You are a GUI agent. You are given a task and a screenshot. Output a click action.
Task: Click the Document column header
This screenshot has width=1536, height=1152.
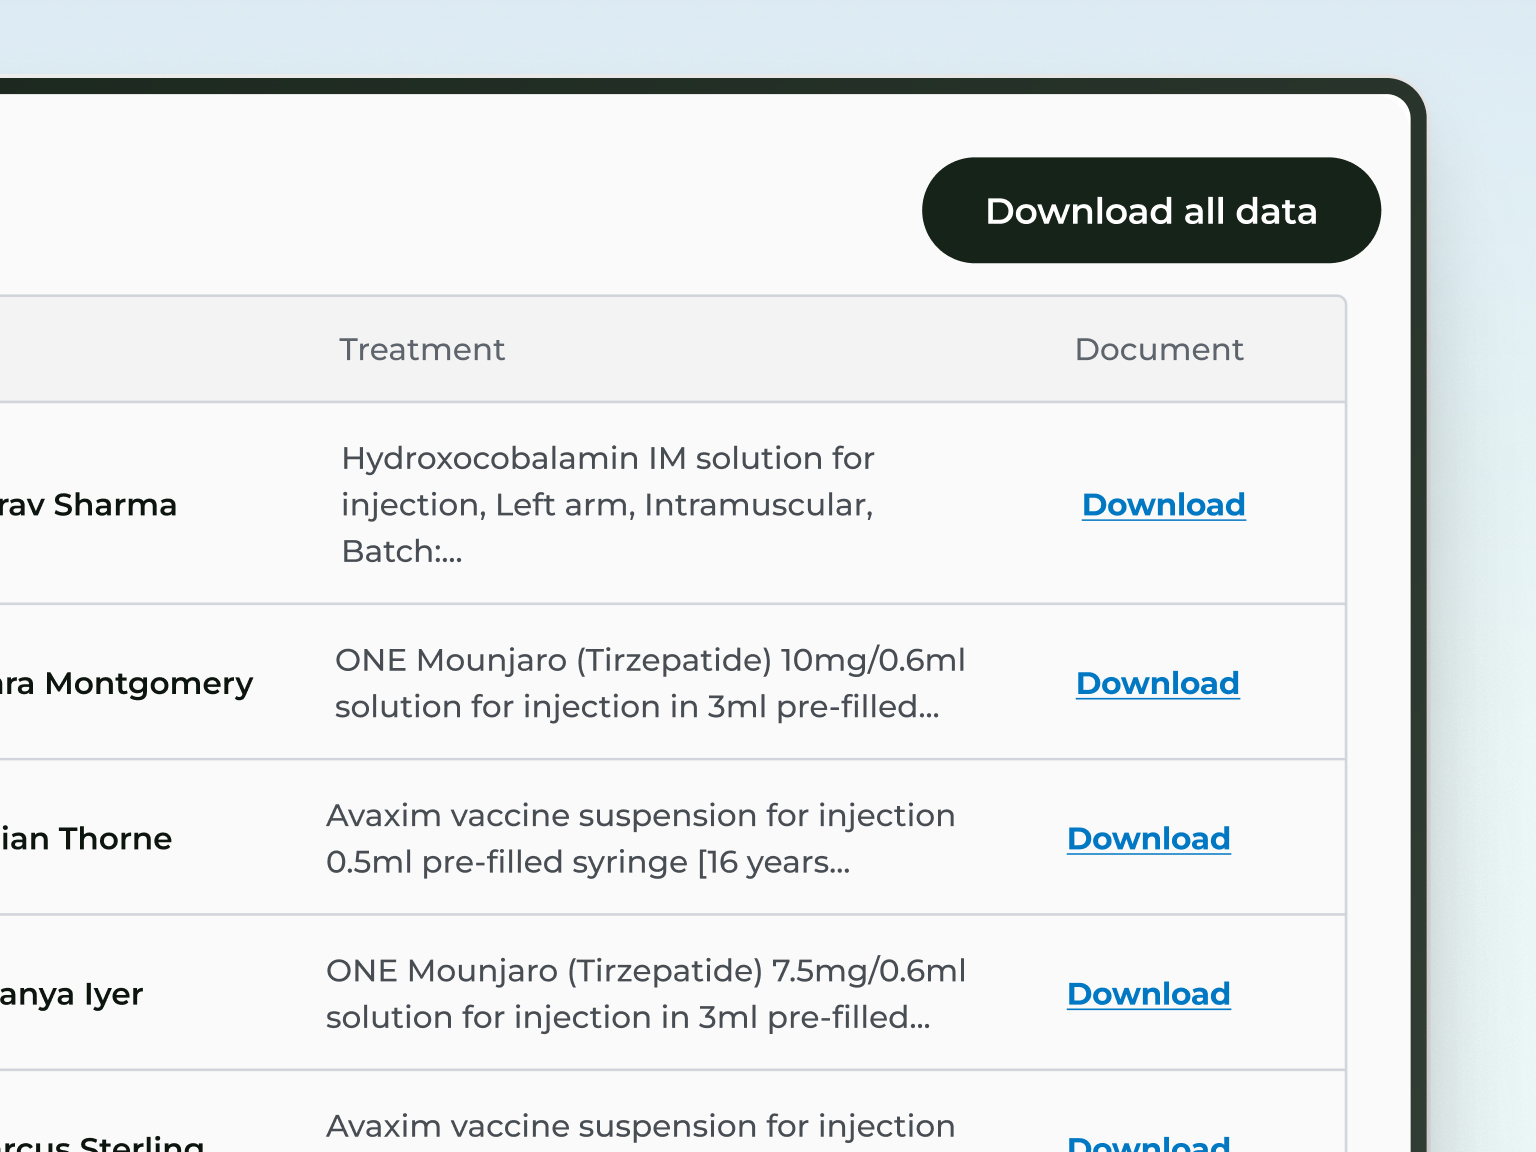1158,349
